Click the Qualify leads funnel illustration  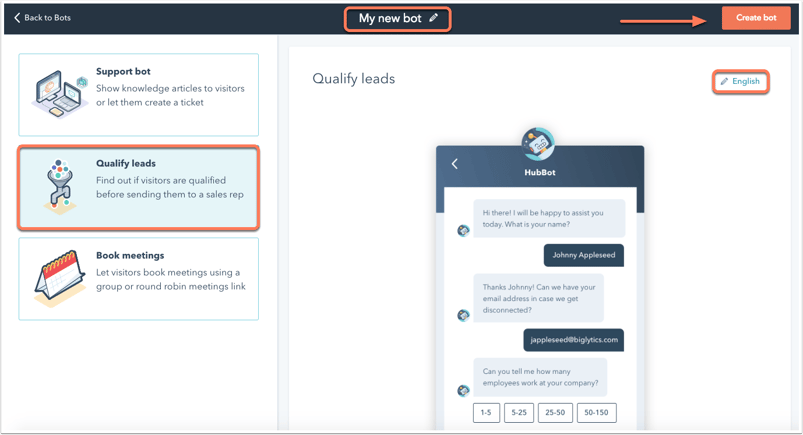coord(60,187)
